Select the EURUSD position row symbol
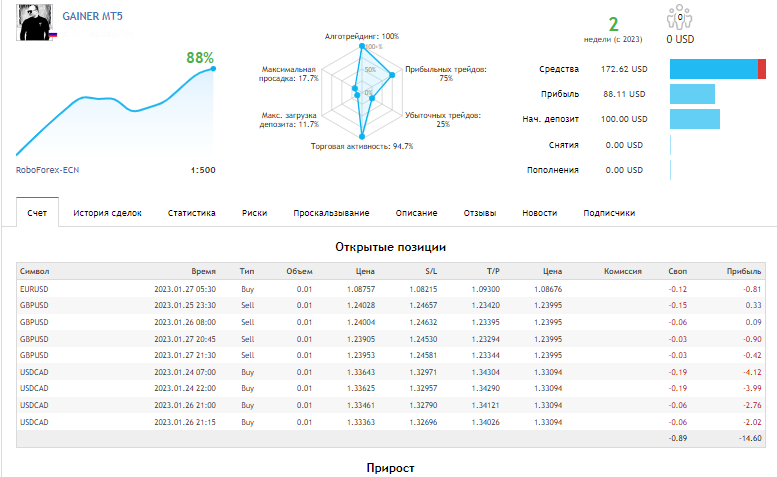This screenshot has width=777, height=477. 34,289
